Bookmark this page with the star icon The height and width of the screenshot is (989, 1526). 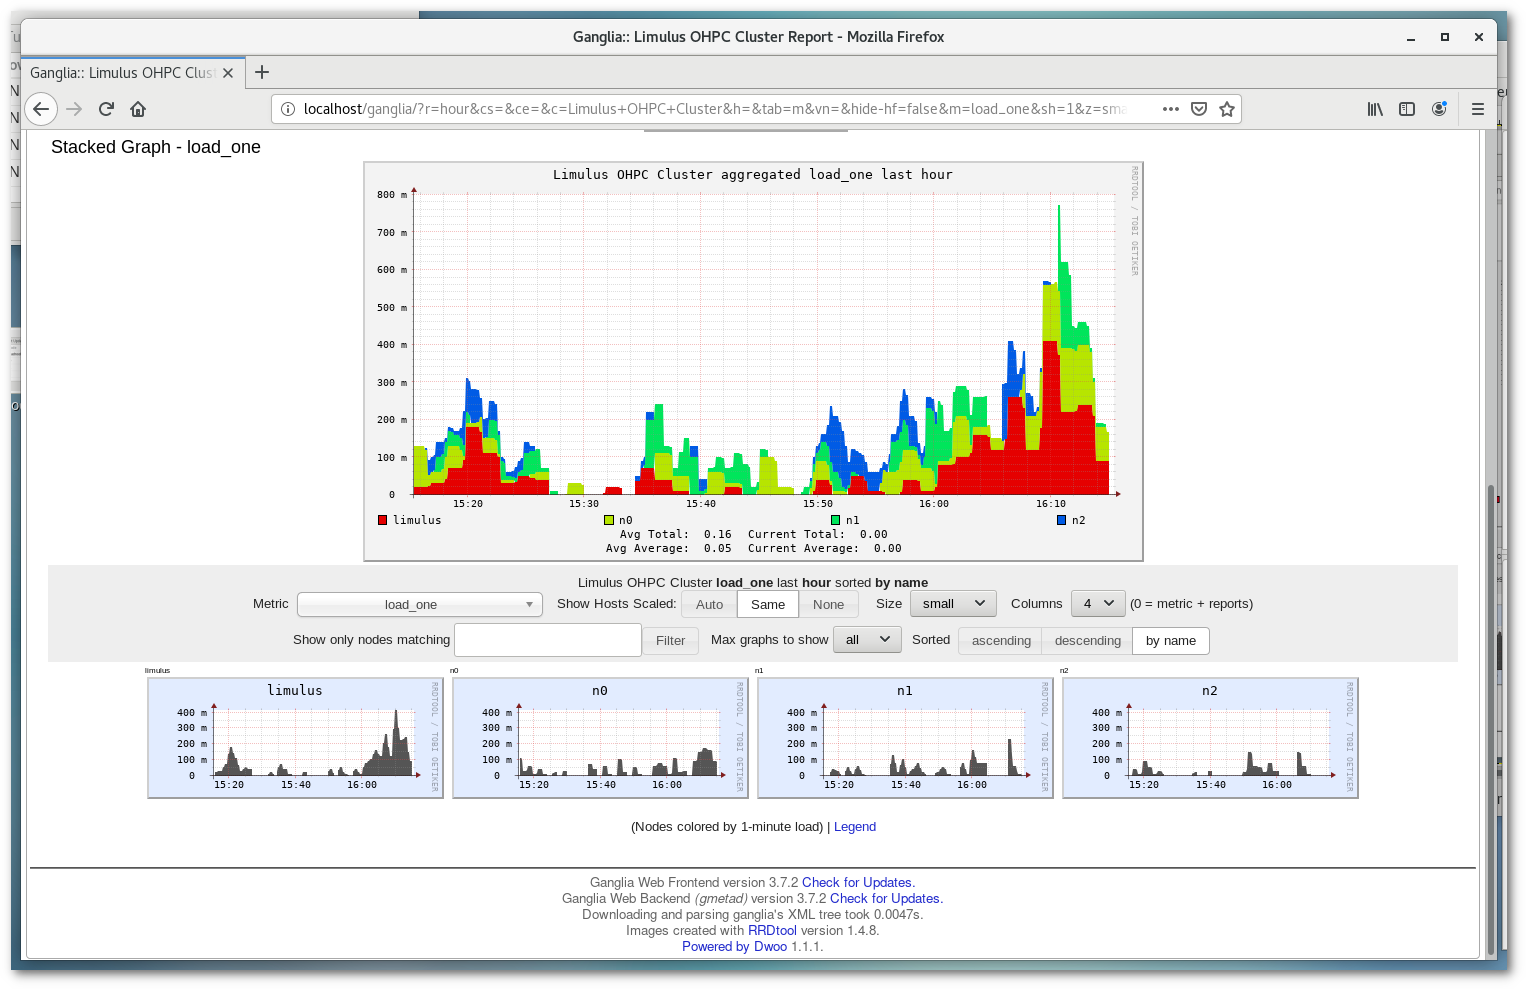1227,109
